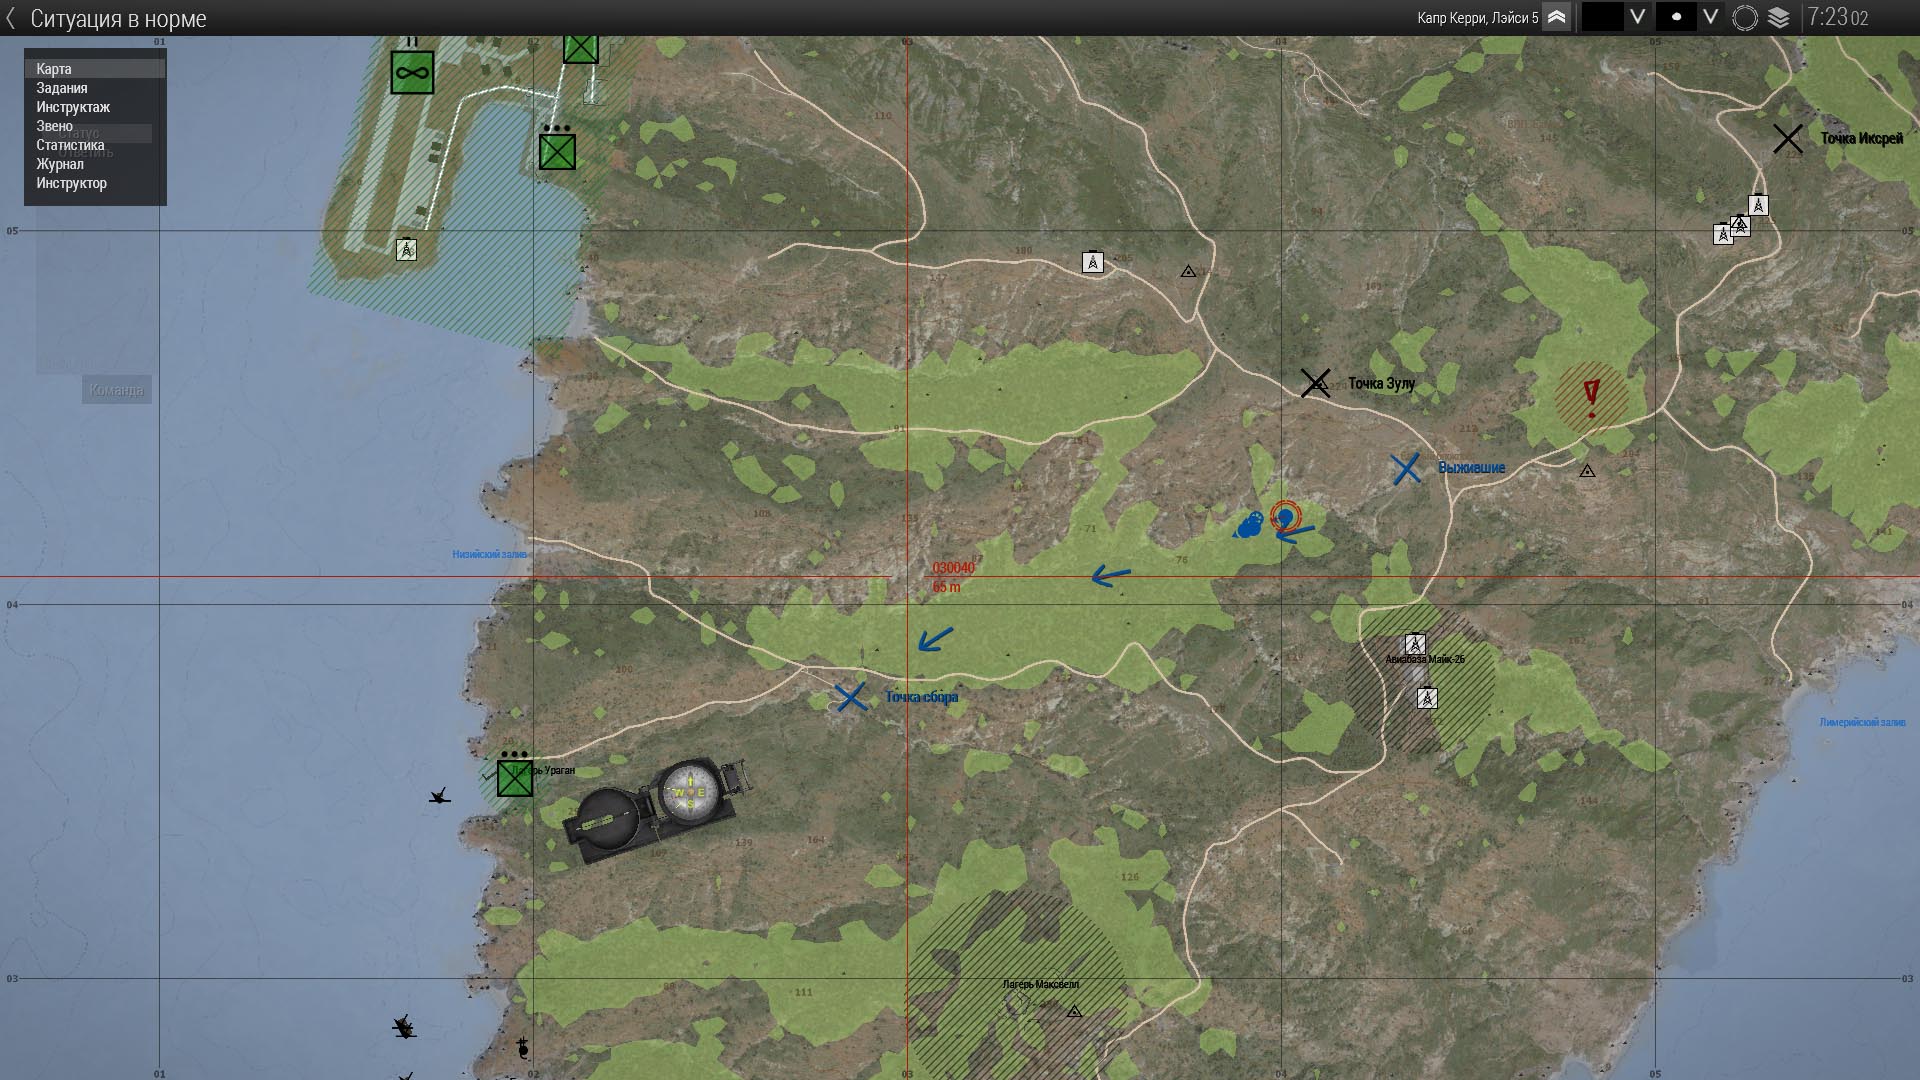The width and height of the screenshot is (1920, 1080).
Task: Click the triangle icon right of northern tower
Action: [1188, 271]
